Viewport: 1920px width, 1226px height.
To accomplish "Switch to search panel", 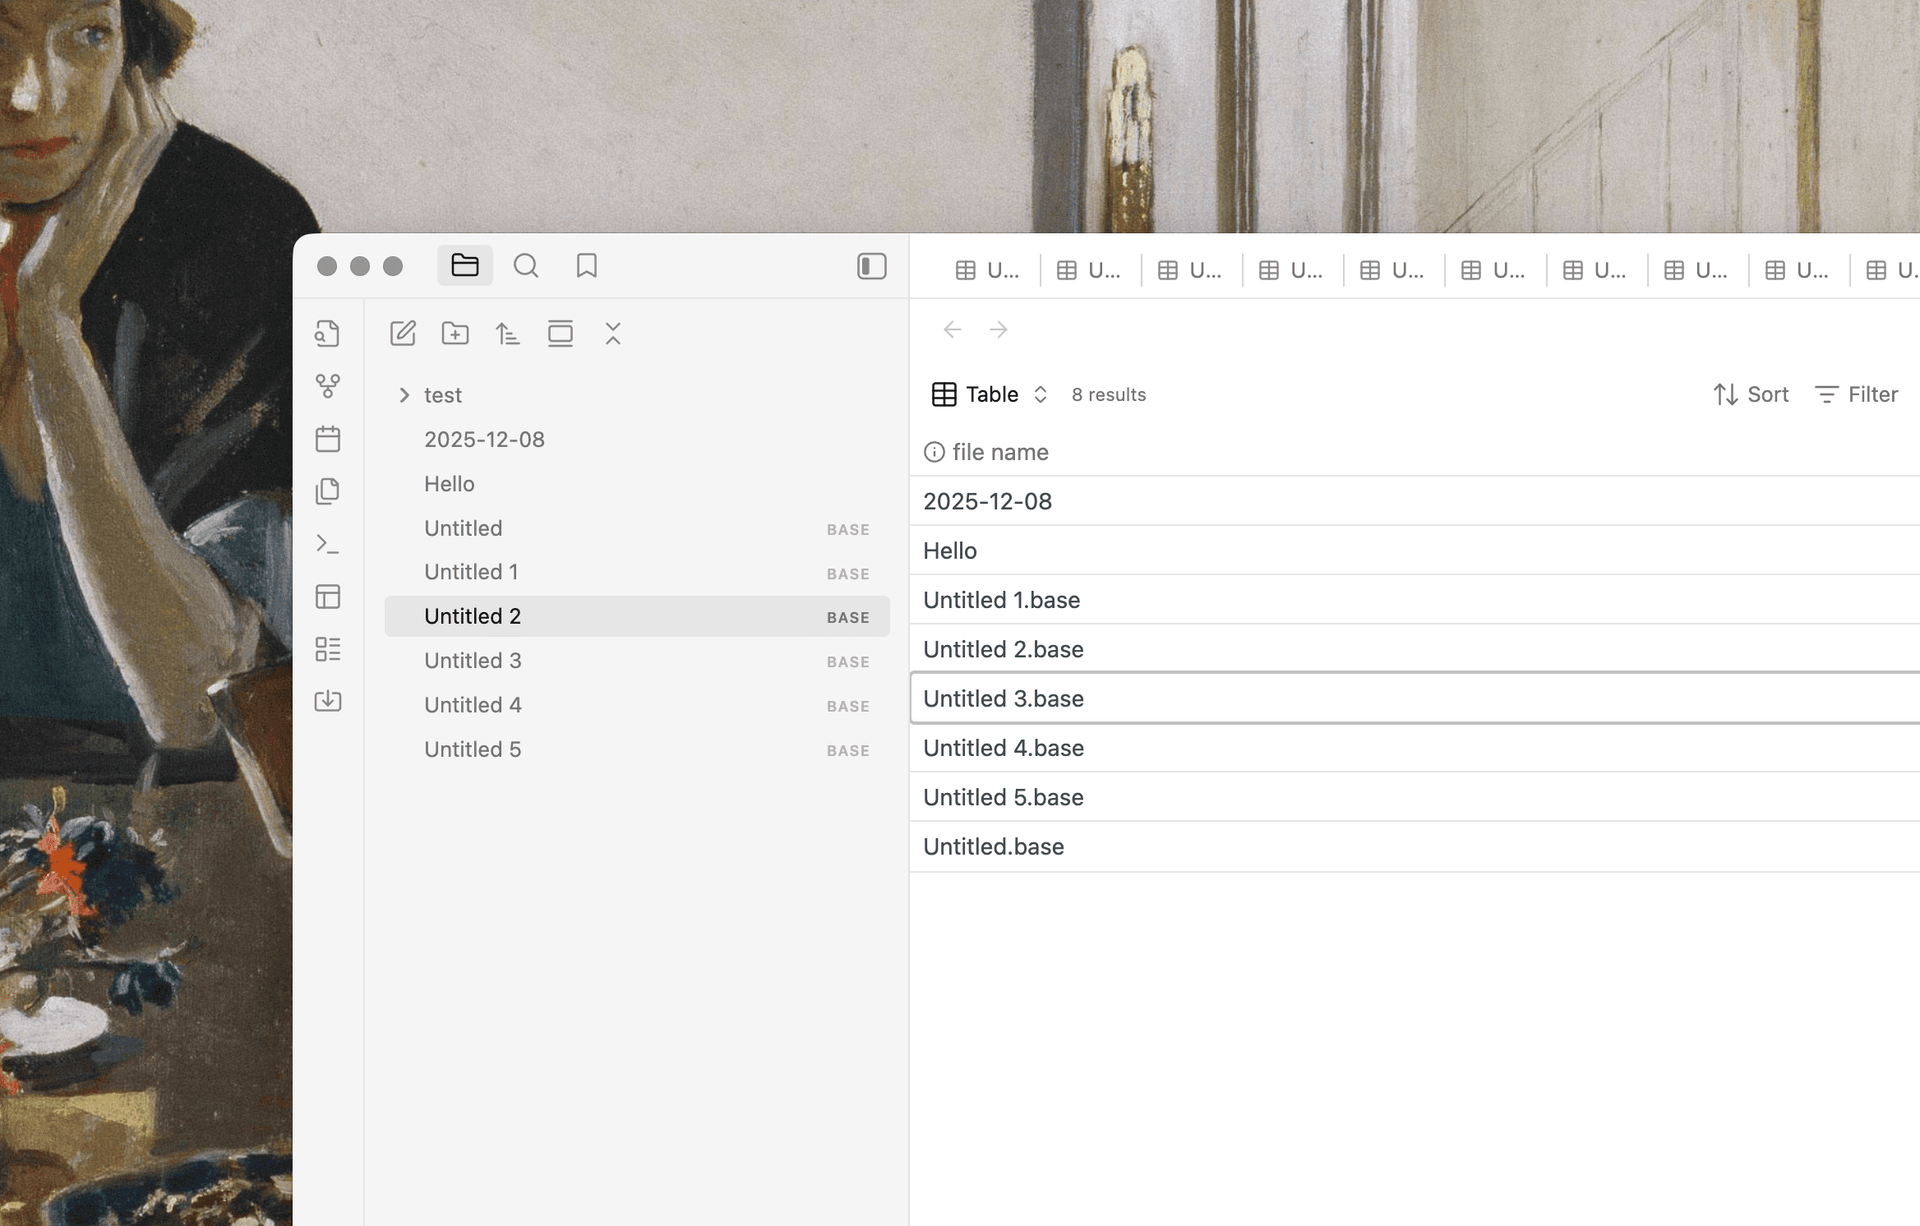I will click(x=526, y=265).
